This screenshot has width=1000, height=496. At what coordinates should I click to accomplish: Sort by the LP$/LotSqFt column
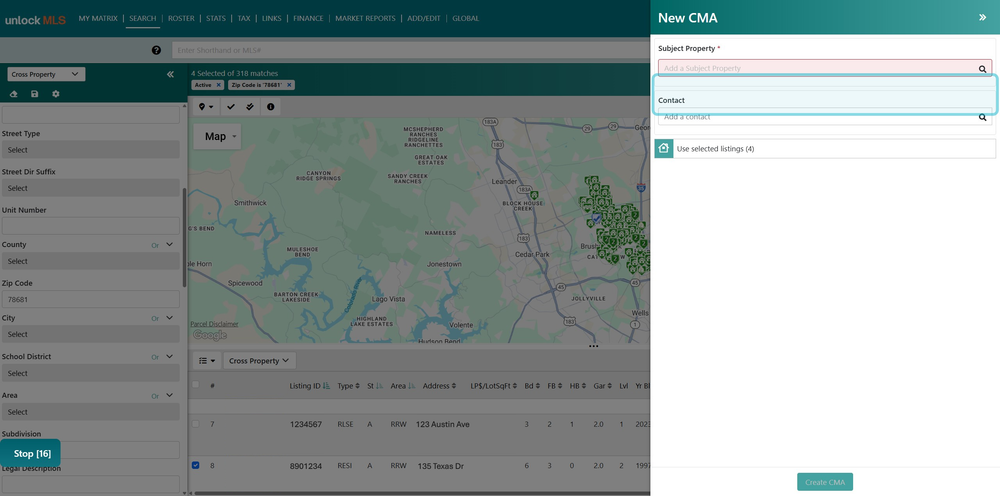[516, 386]
